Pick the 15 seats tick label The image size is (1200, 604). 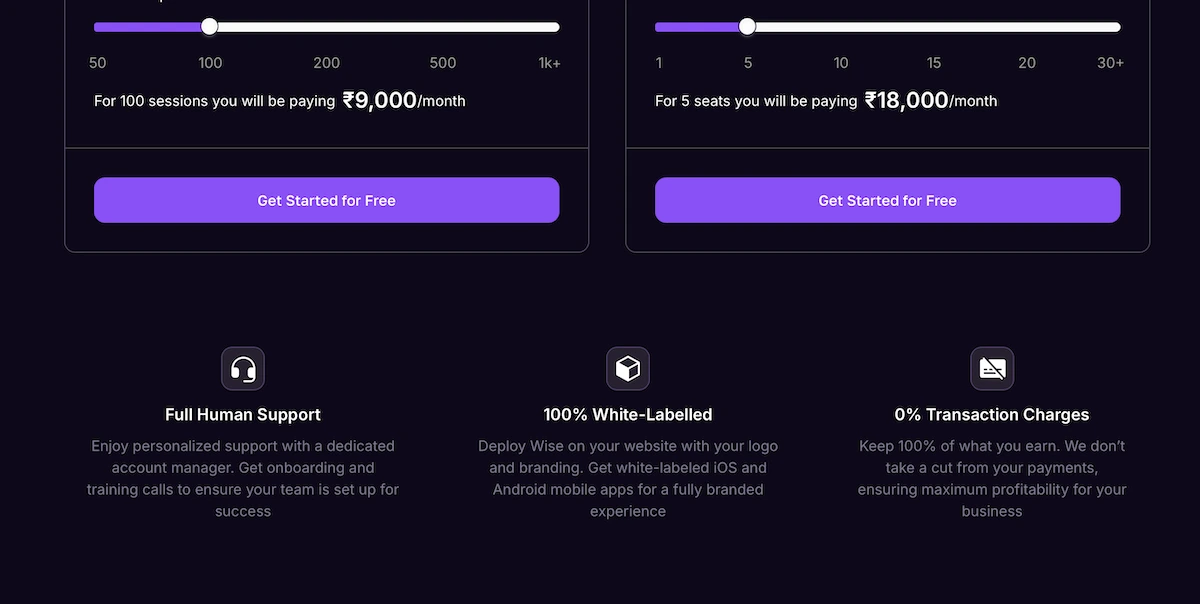click(x=934, y=63)
